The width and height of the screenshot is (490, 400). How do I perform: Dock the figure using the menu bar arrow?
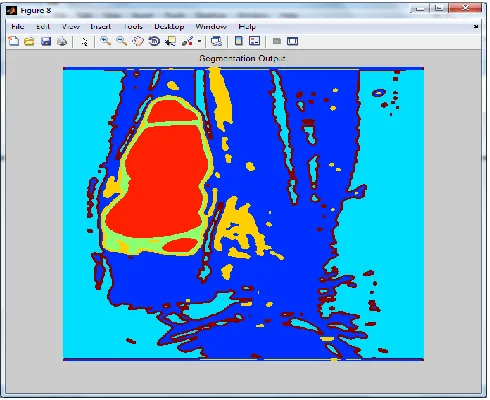[476, 27]
